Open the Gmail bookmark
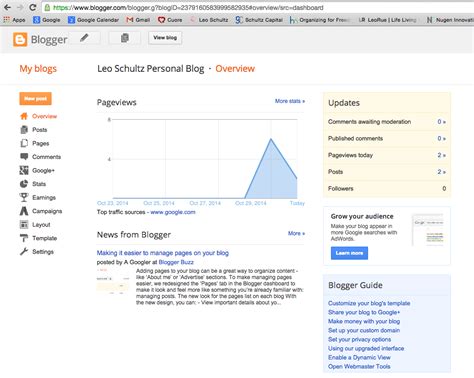The width and height of the screenshot is (474, 378). (138, 20)
